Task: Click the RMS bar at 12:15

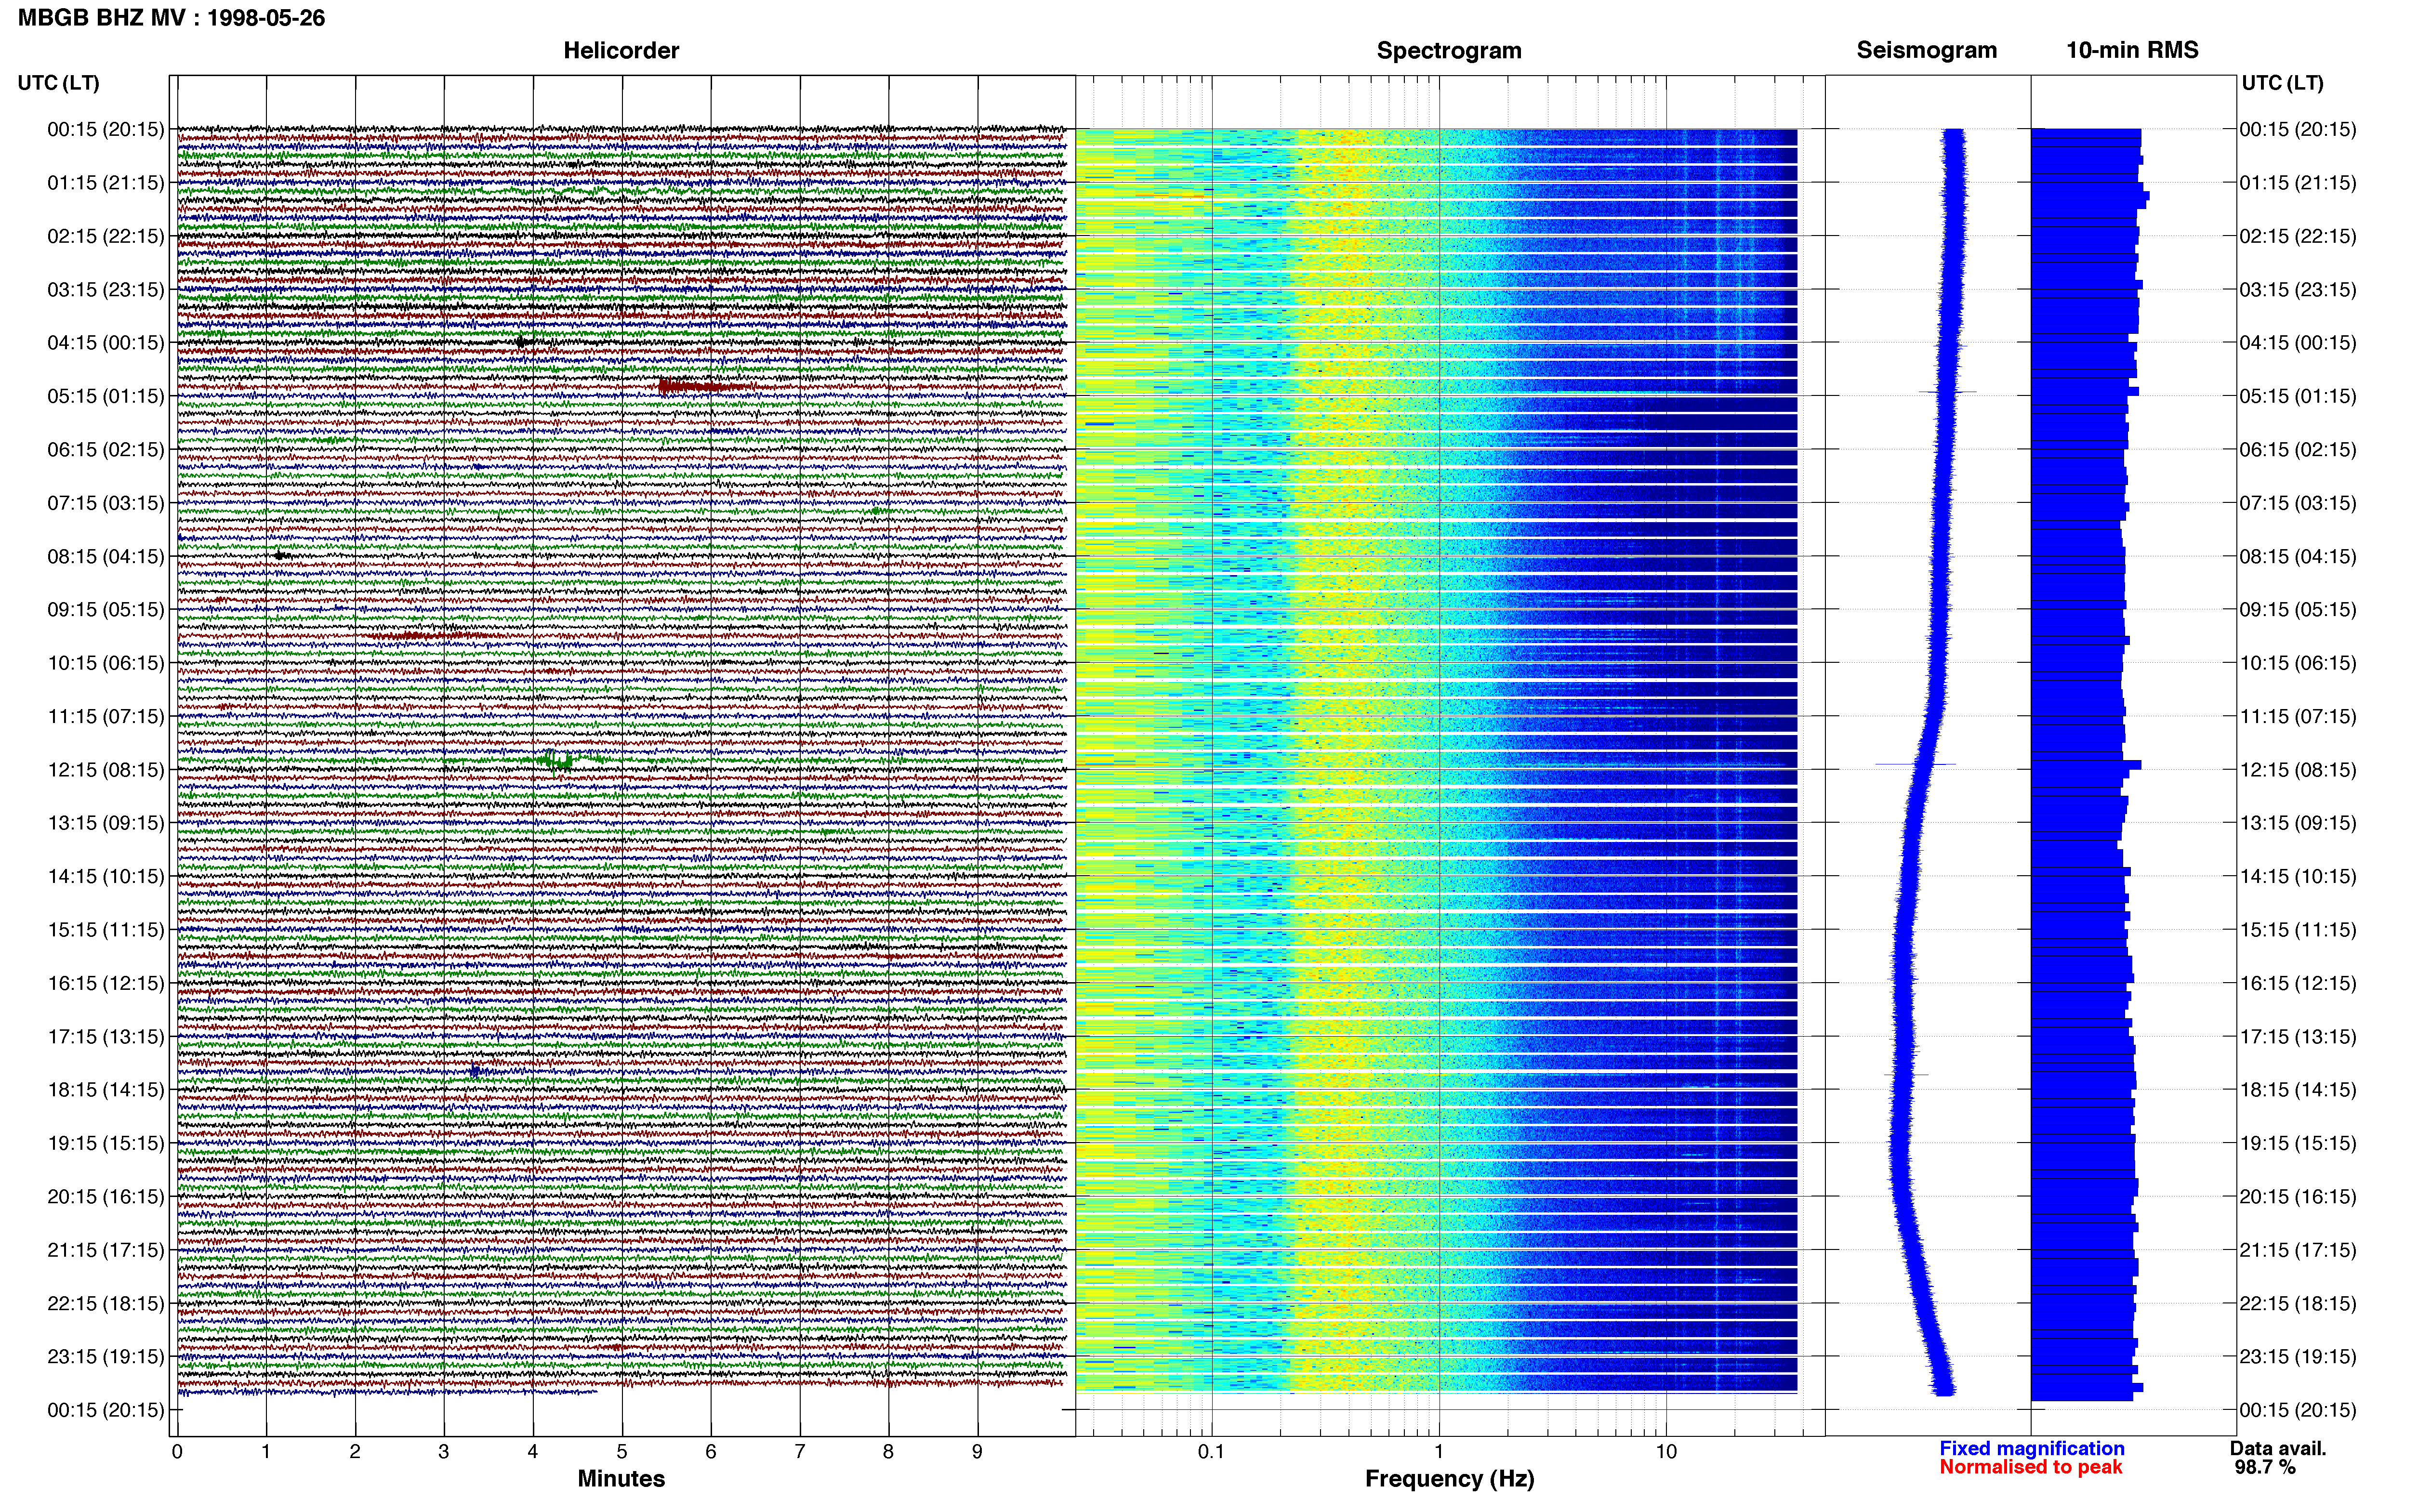Action: click(x=2086, y=765)
